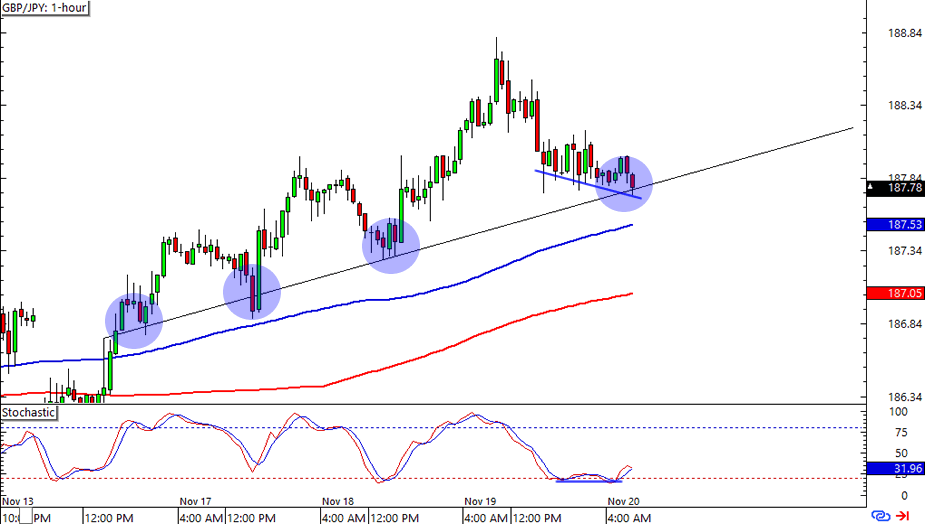Click the 75 level on stochastic axis
Screen dimensions: 925x525
coord(901,433)
